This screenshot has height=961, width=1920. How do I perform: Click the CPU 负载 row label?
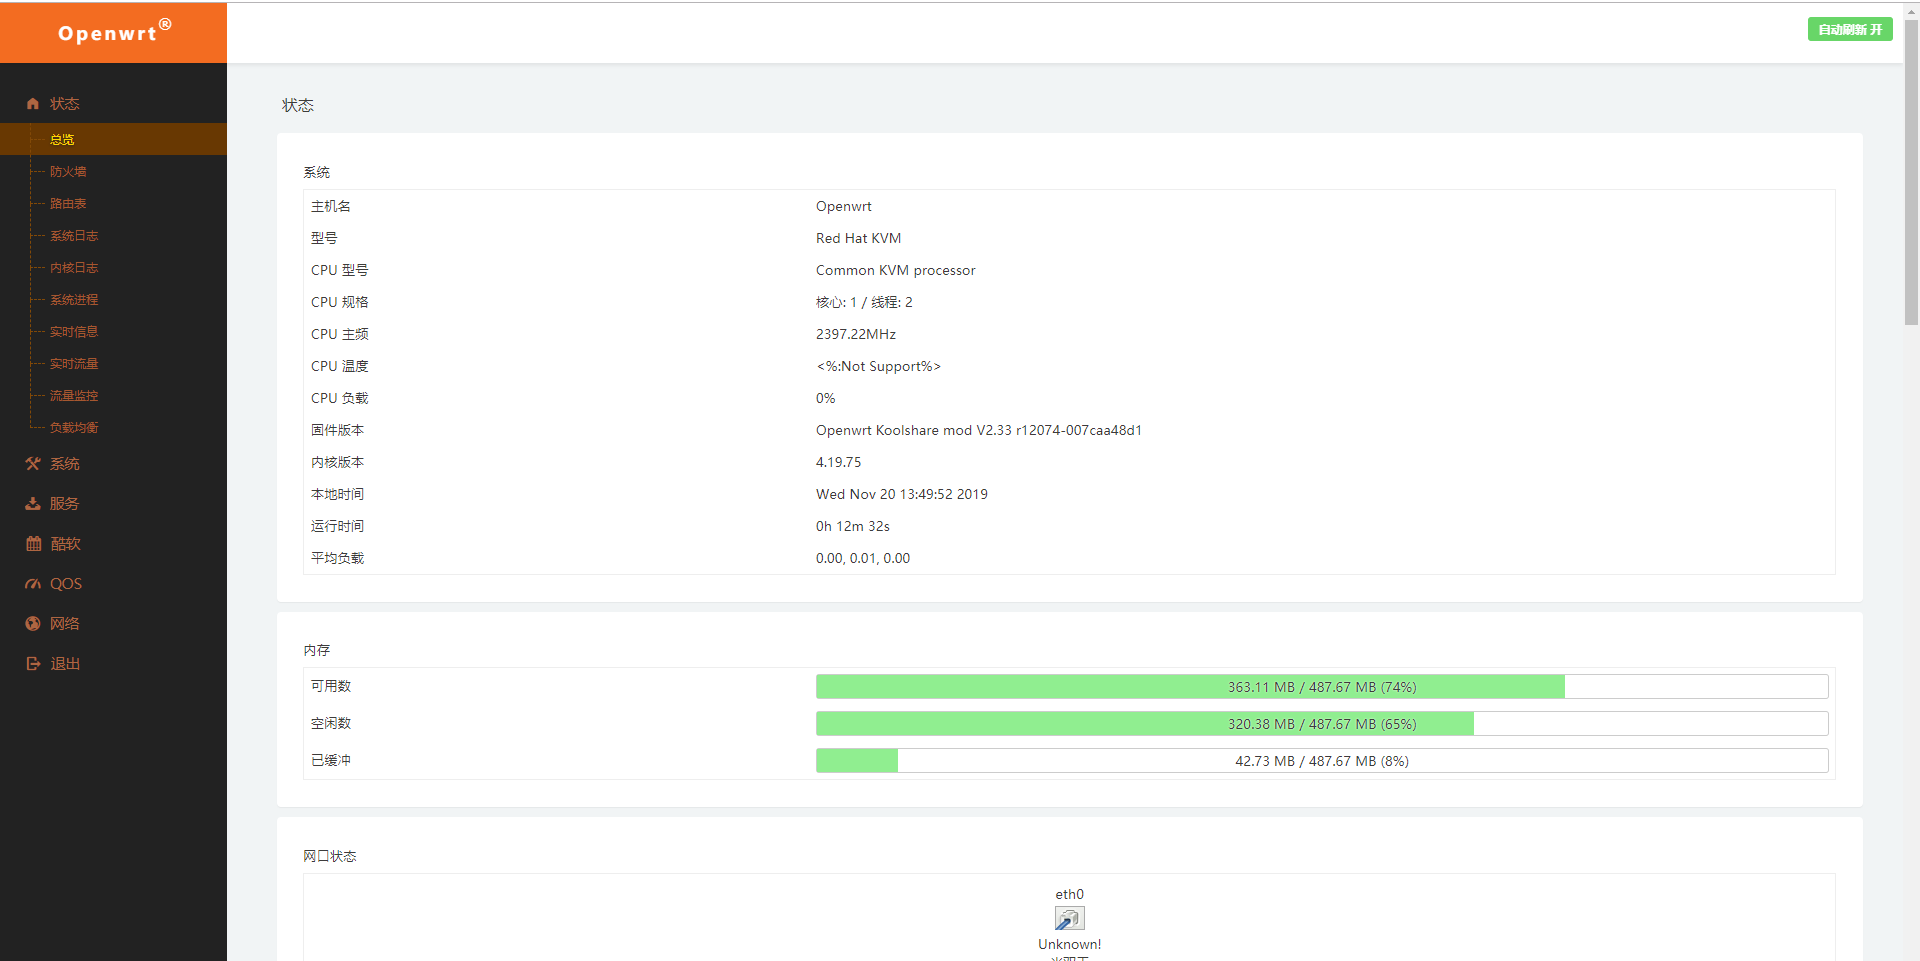tap(340, 398)
